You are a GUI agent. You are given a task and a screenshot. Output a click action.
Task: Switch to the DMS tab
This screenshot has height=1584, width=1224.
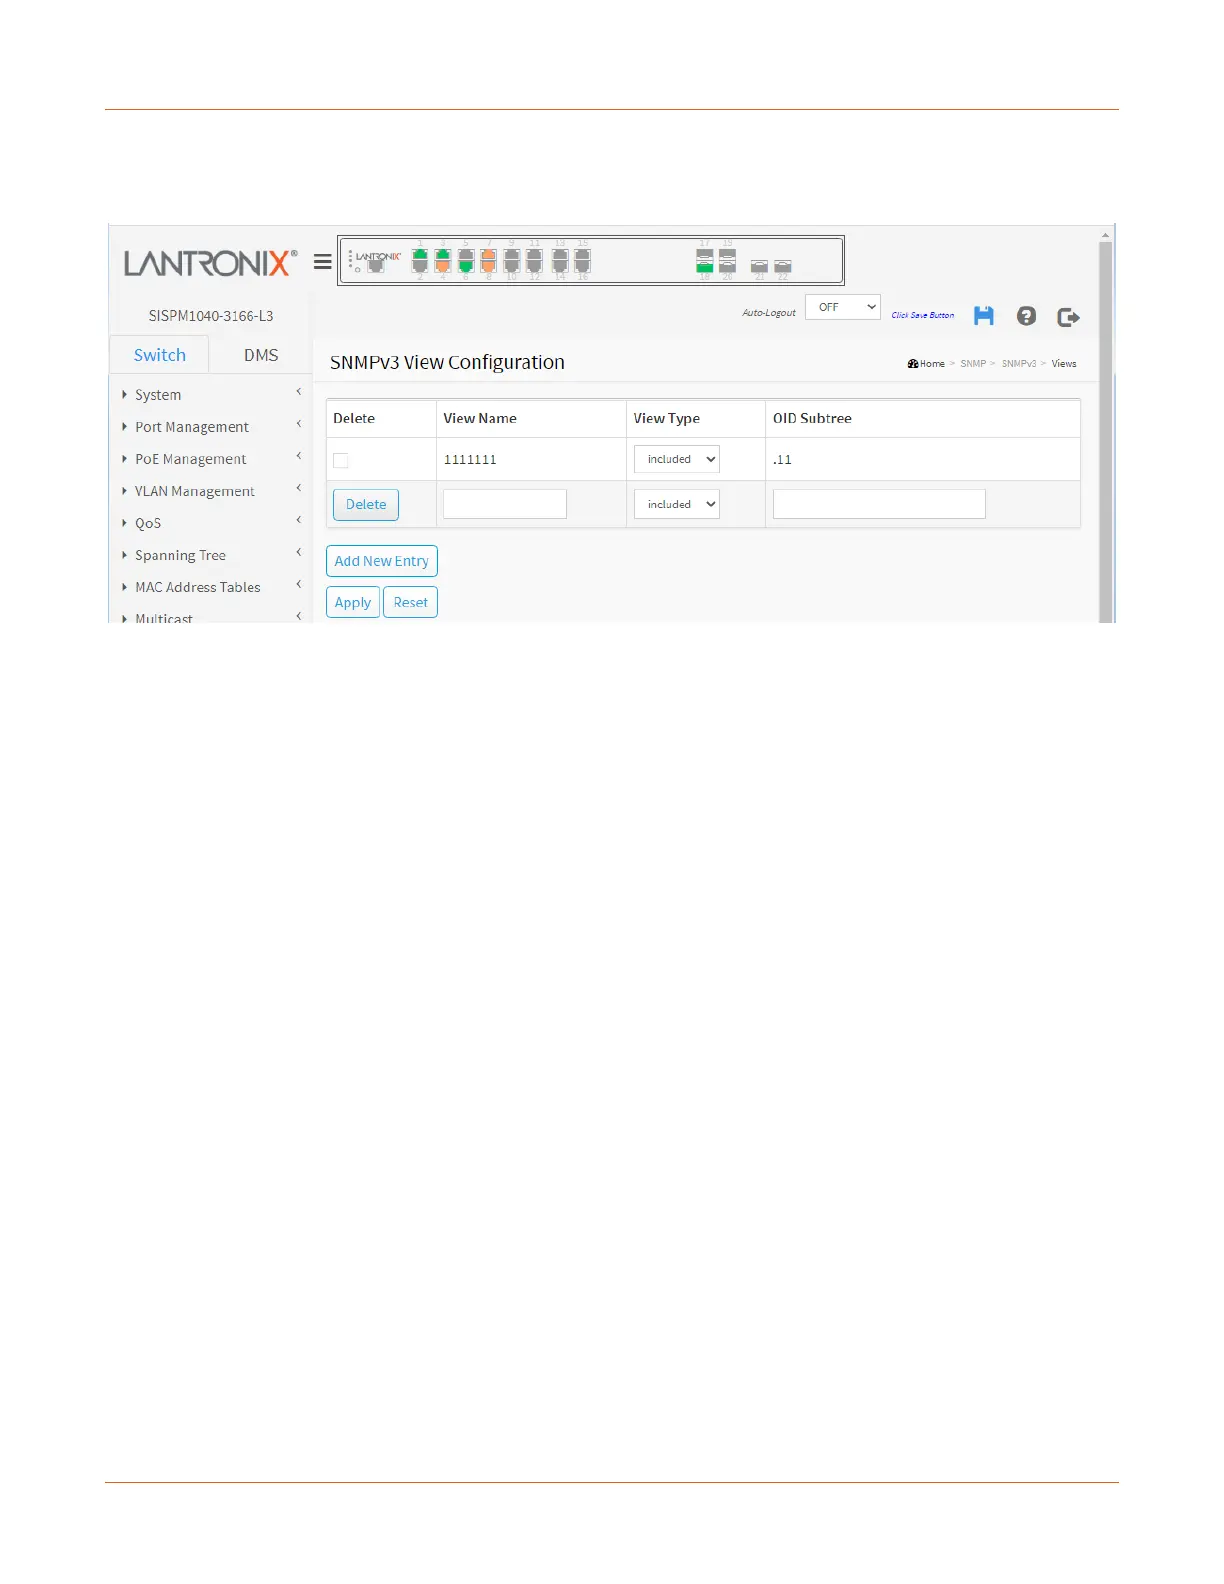pyautogui.click(x=261, y=355)
